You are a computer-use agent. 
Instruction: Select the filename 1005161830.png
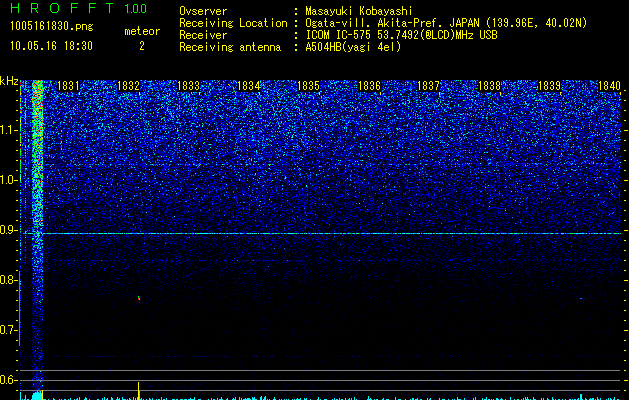pos(52,26)
